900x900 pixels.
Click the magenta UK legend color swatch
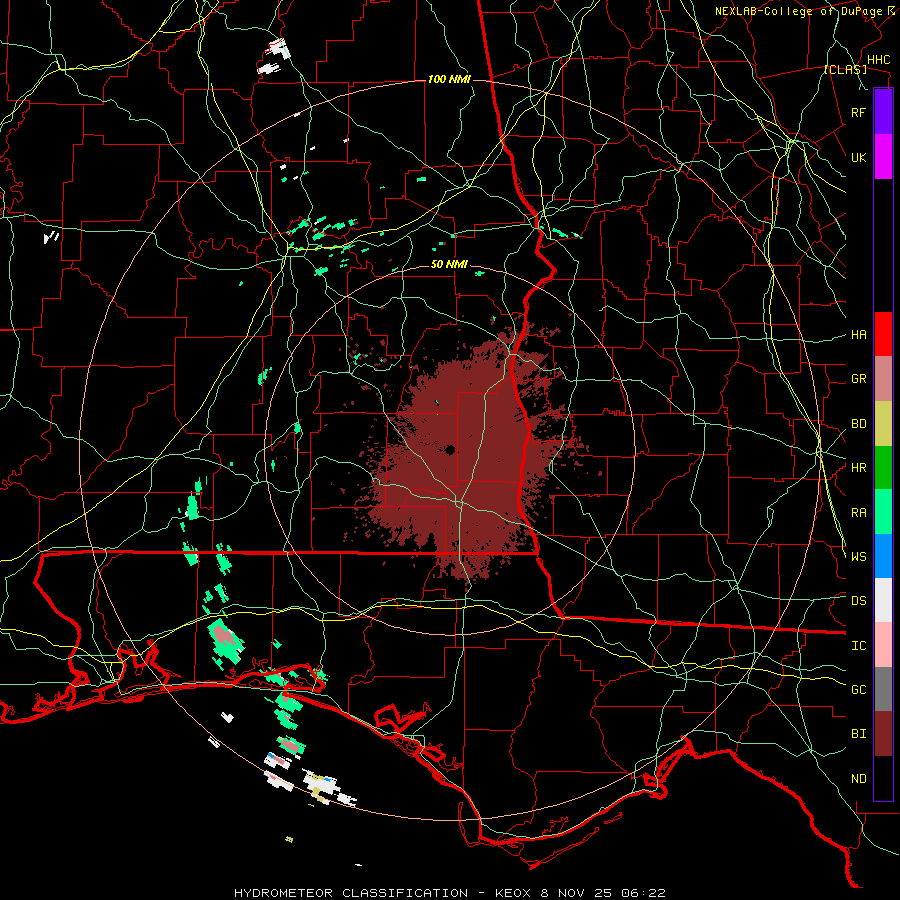coord(883,157)
